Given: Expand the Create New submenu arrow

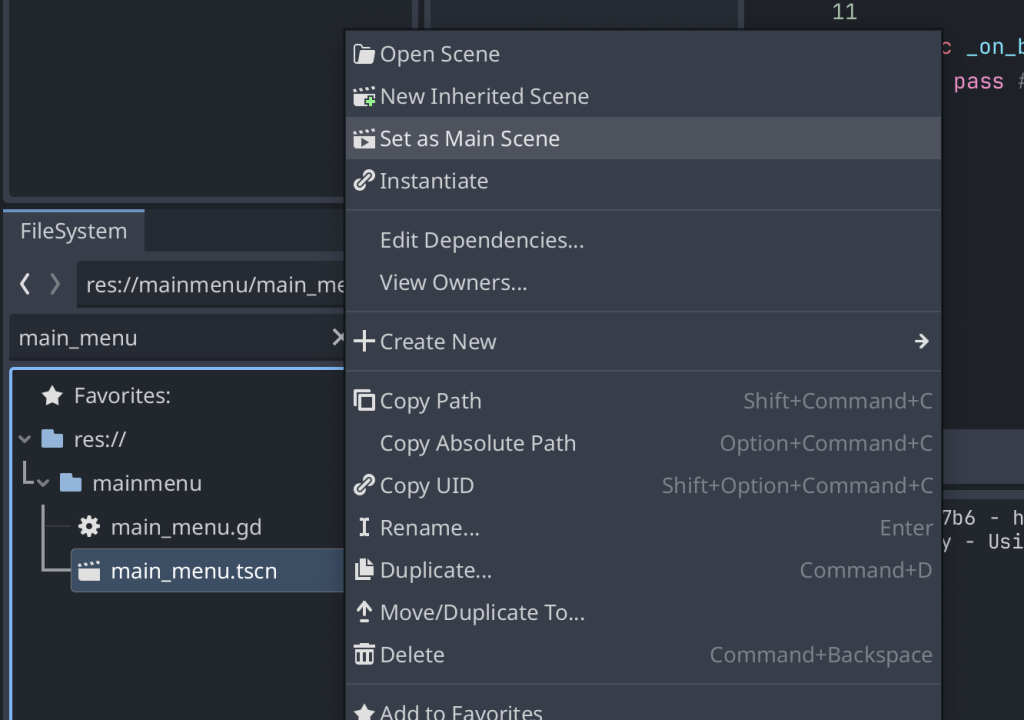Looking at the screenshot, I should (x=921, y=342).
